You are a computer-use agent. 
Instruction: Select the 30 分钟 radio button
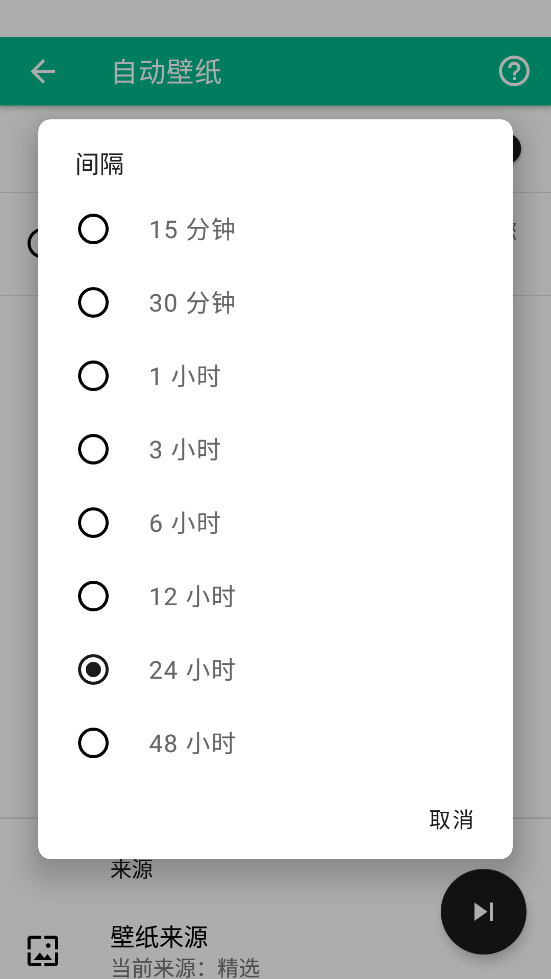93,303
